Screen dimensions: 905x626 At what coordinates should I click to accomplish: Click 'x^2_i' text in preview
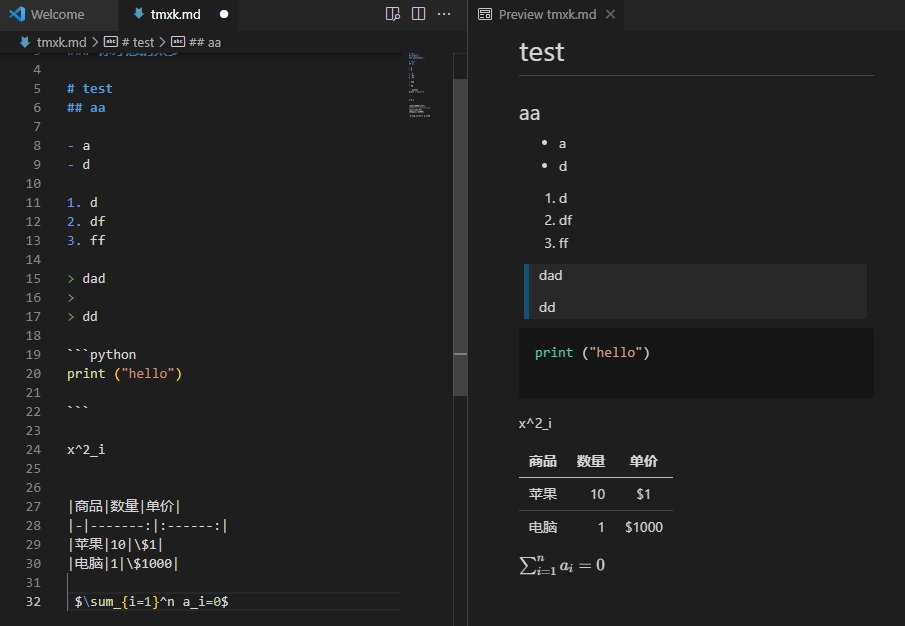coord(535,423)
